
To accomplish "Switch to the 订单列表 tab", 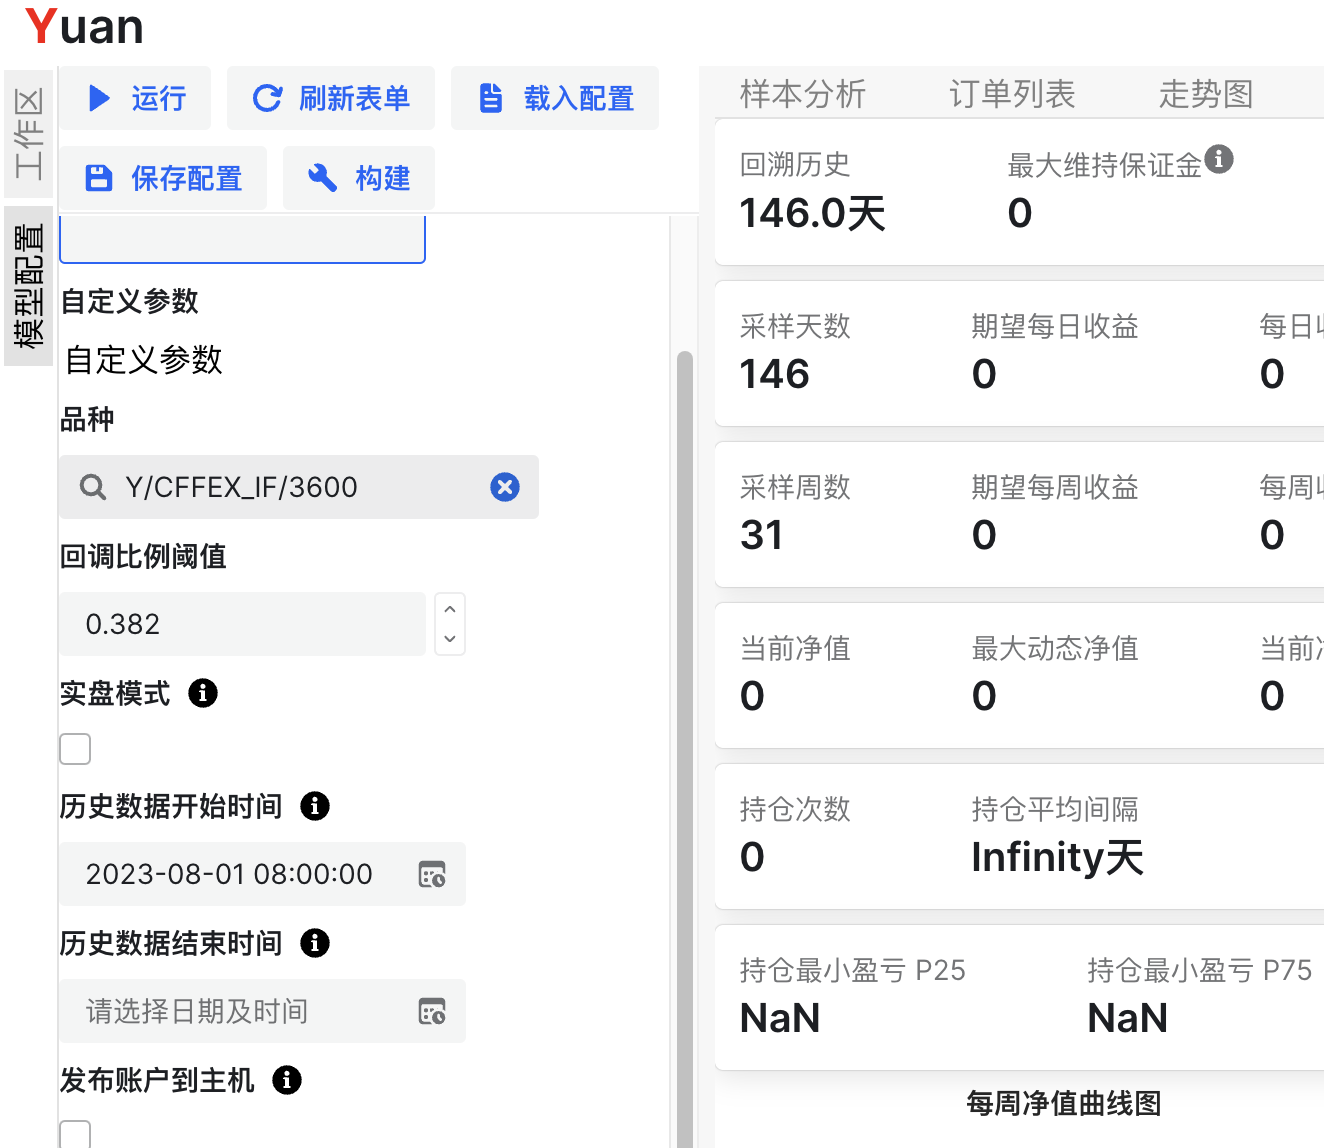I will pos(1011,93).
